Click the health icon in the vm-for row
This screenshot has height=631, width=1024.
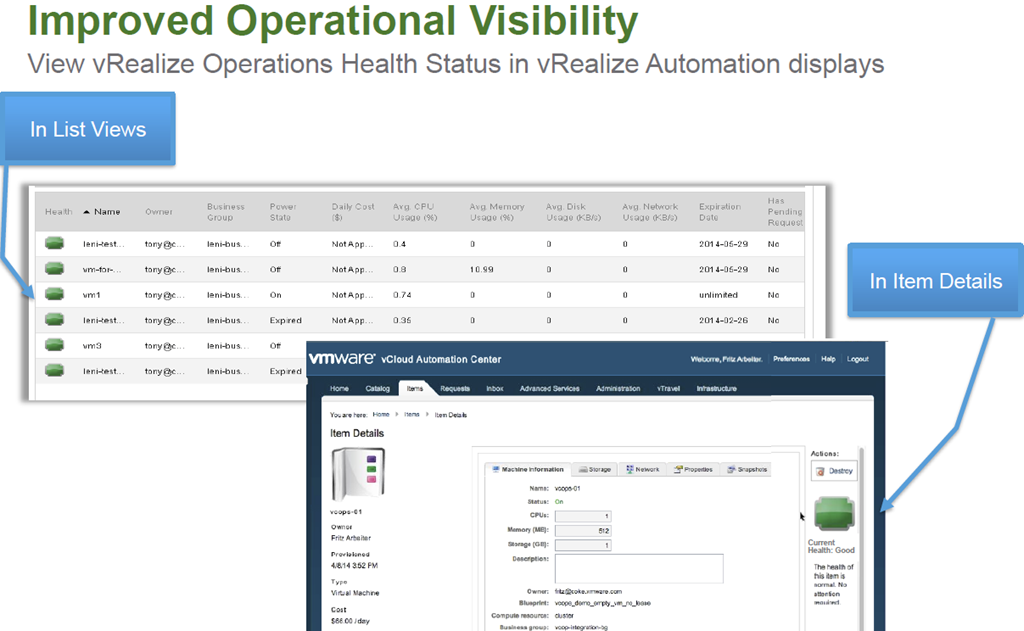click(55, 269)
